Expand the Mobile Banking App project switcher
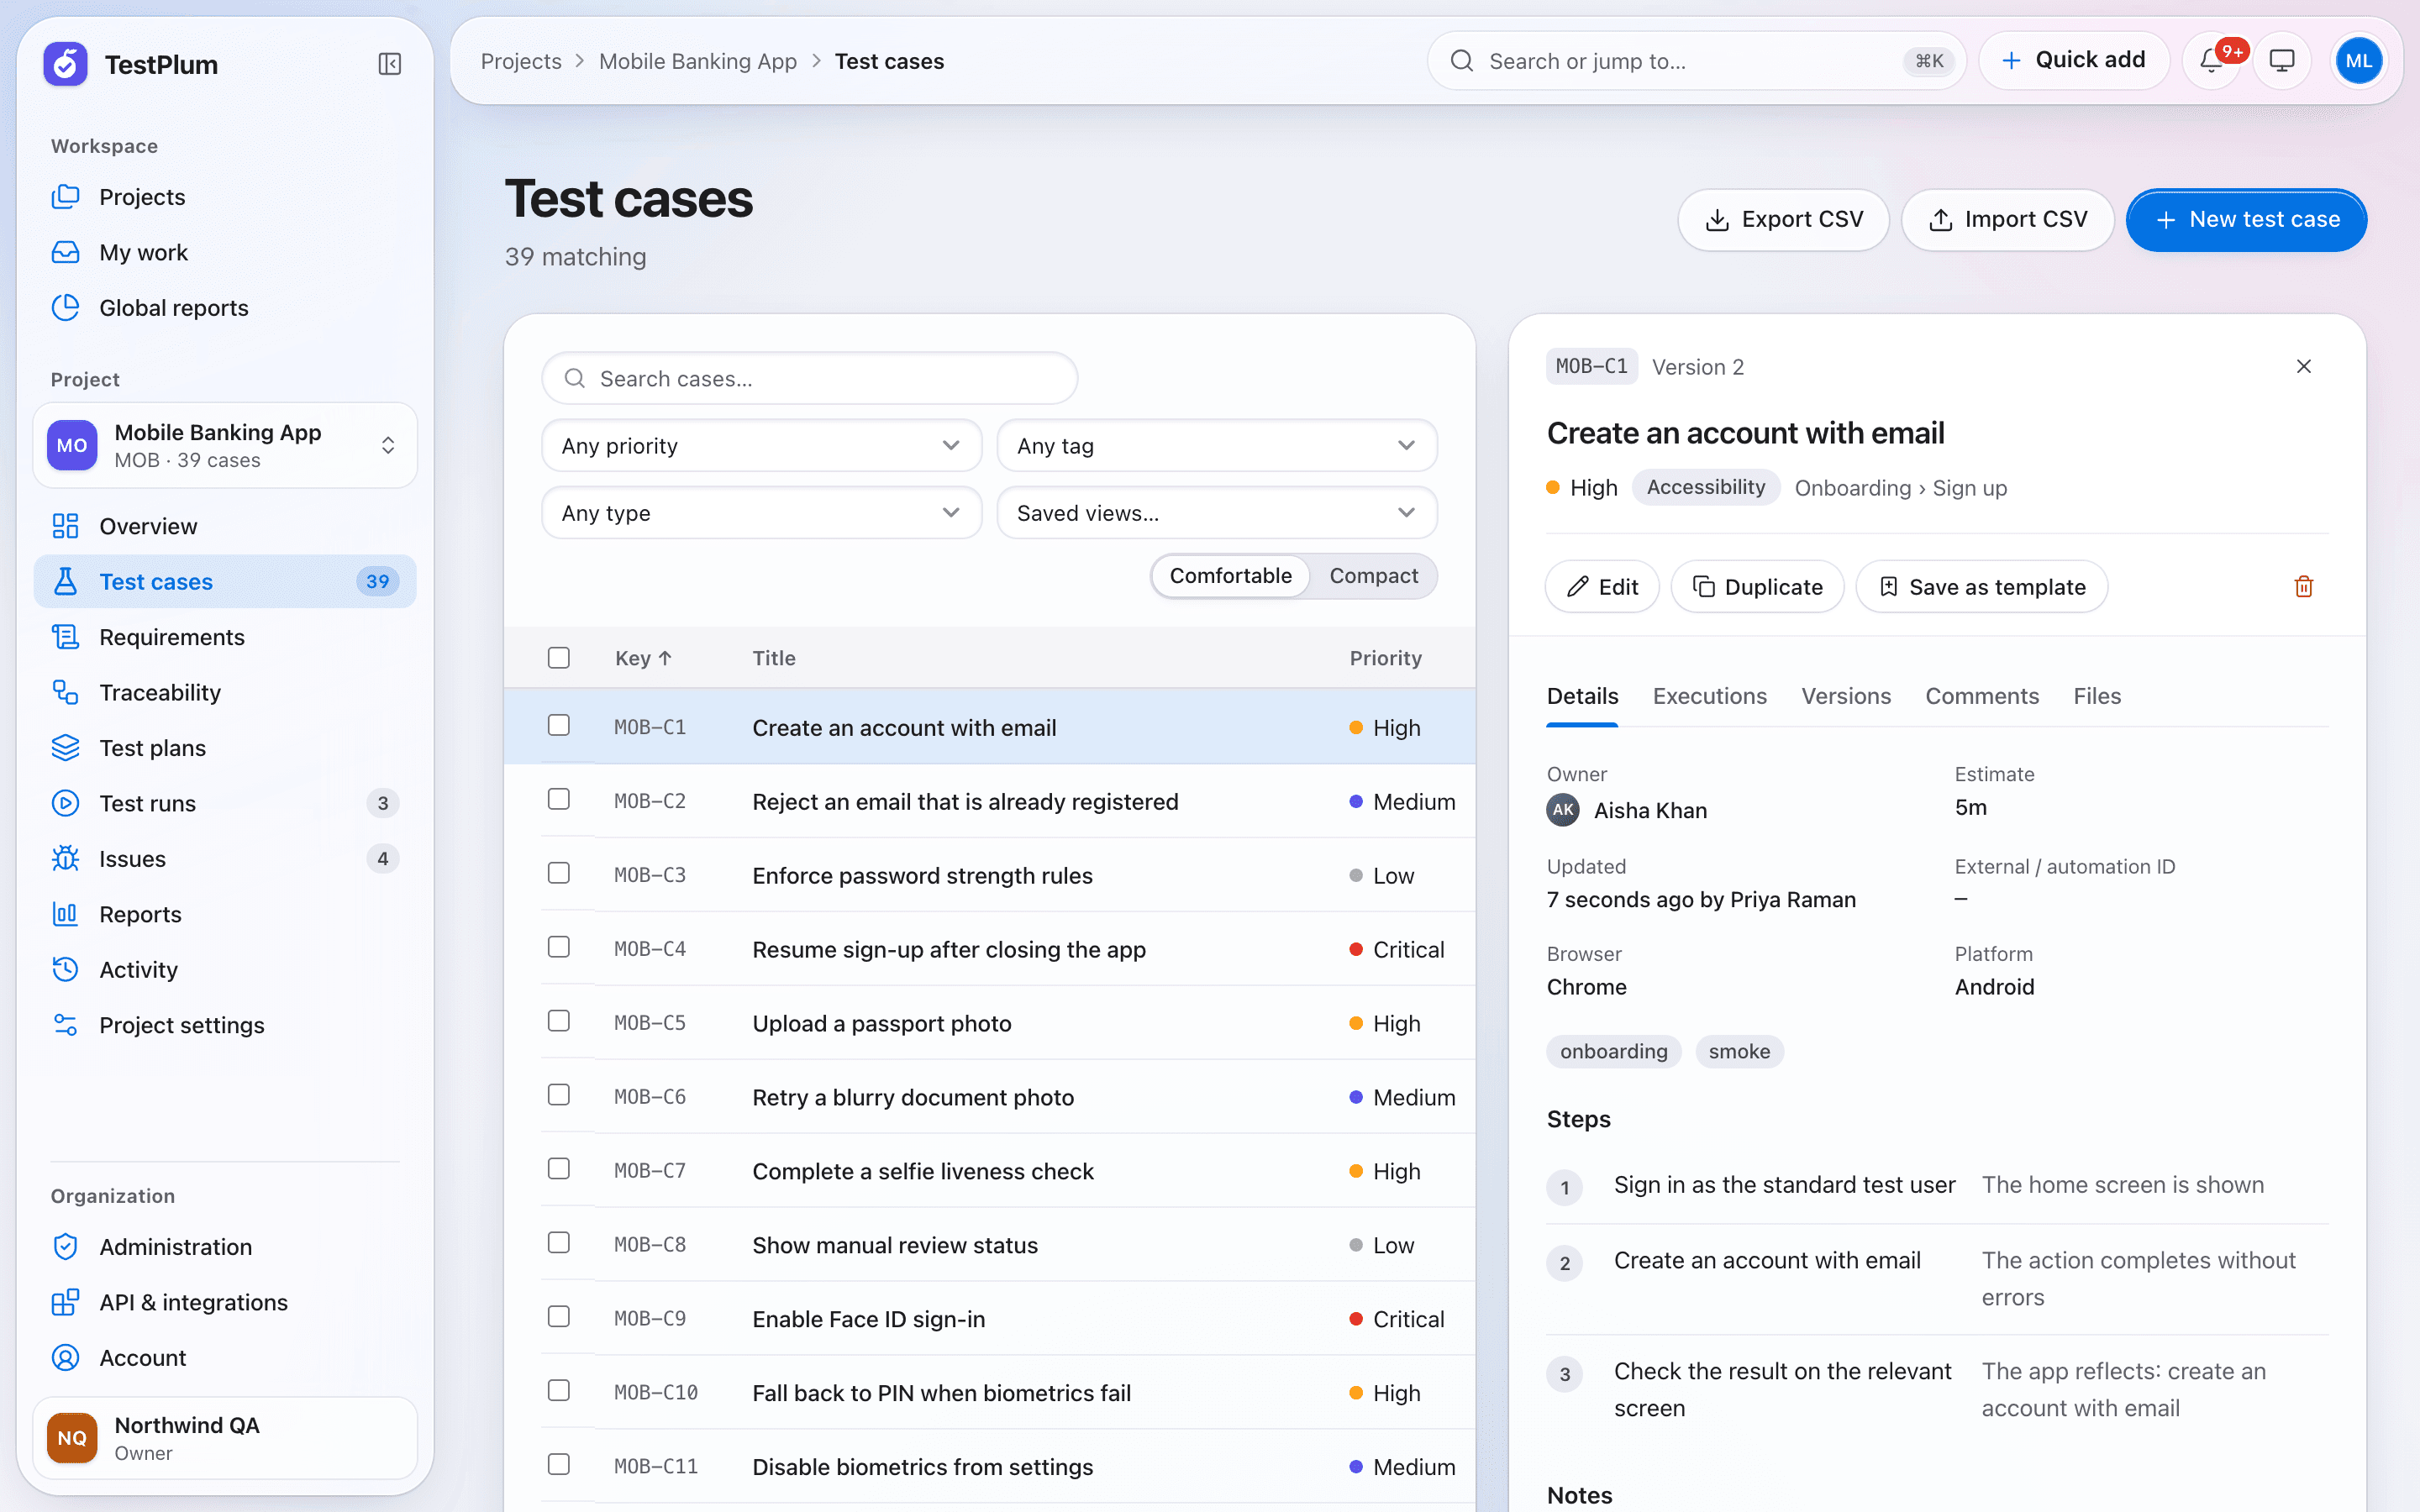 (x=225, y=446)
